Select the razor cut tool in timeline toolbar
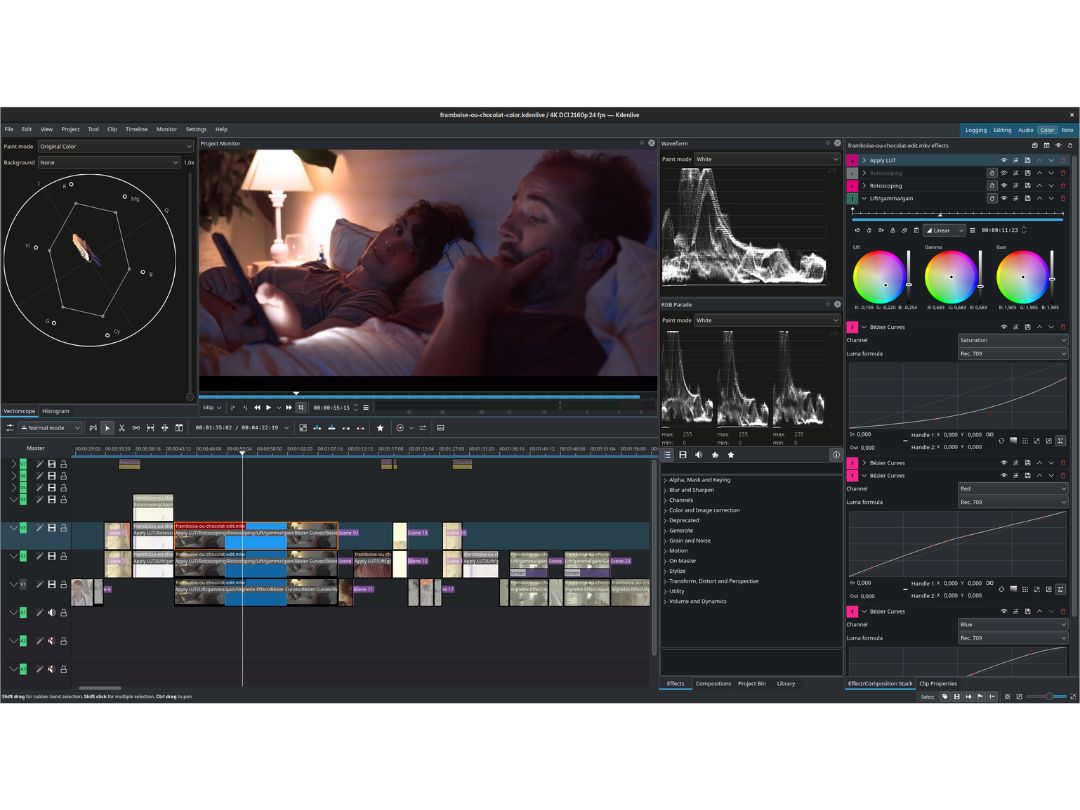The height and width of the screenshot is (810, 1080). (x=122, y=428)
